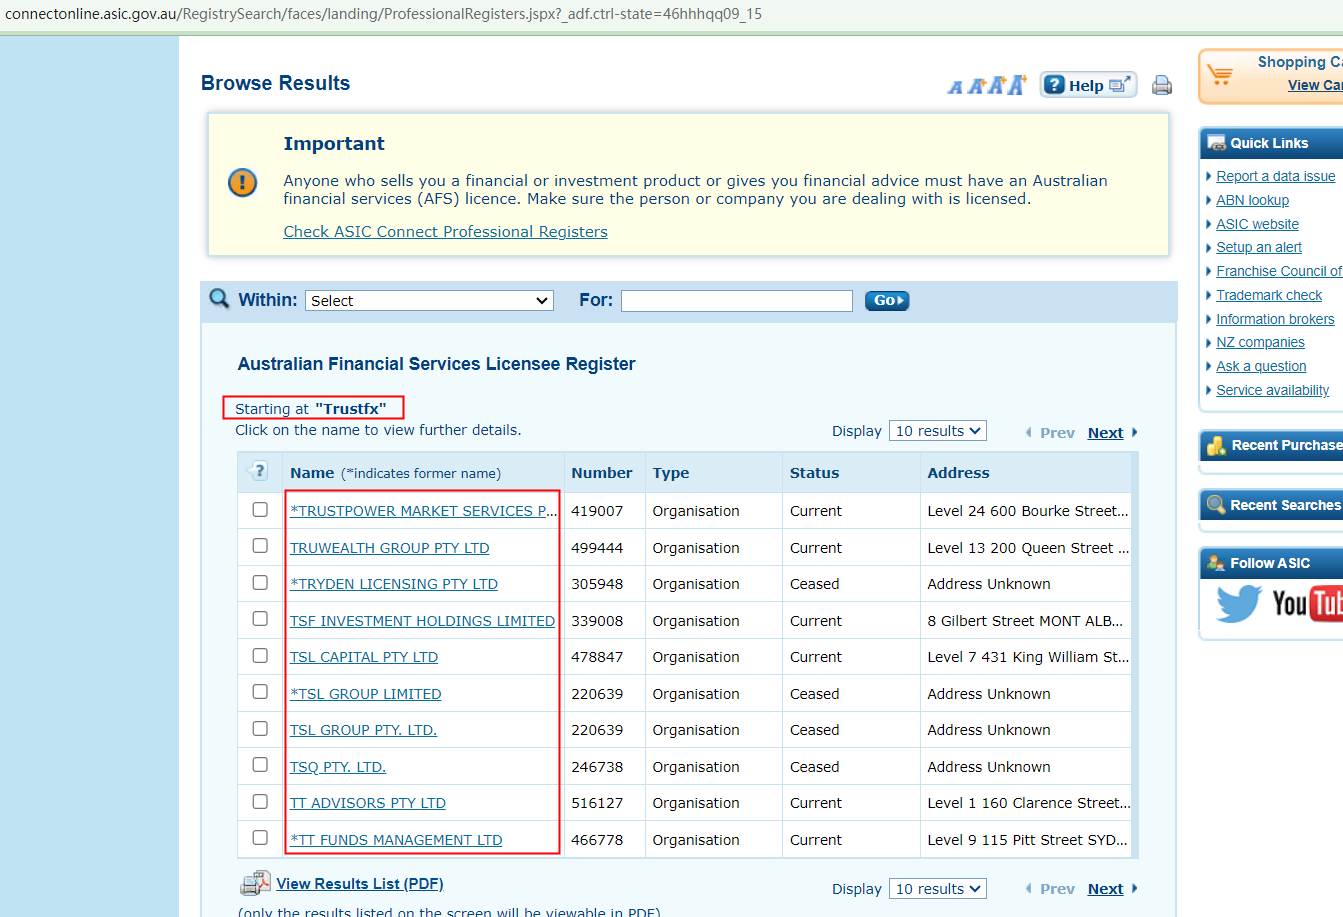This screenshot has height=917, width=1343.
Task: Click the browser address bar URL
Action: coord(384,14)
